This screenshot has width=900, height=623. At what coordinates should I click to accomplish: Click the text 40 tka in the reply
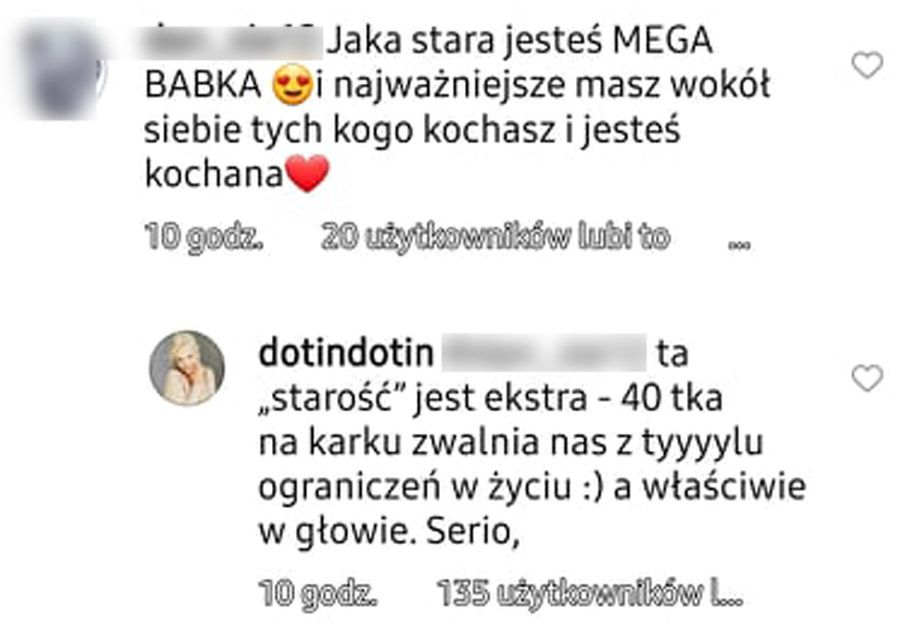[x=672, y=397]
